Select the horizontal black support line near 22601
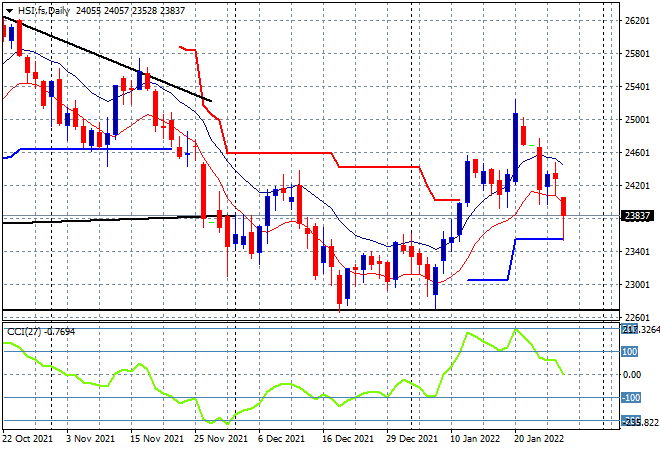660x450 pixels. [x=311, y=310]
